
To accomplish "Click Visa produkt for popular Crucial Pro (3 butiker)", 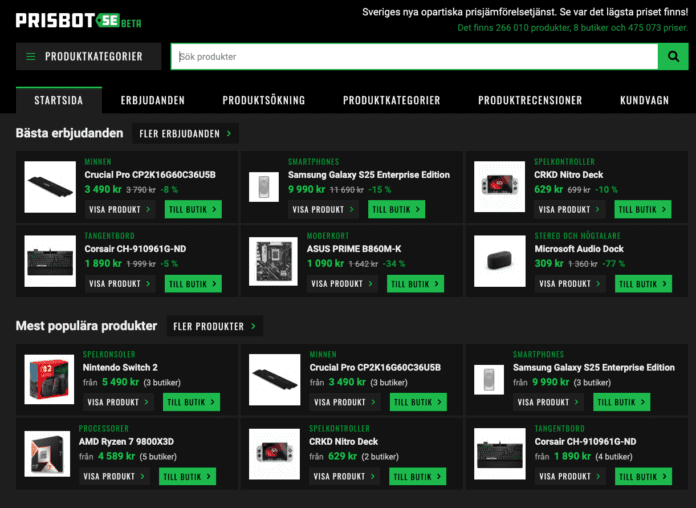I will [x=345, y=402].
